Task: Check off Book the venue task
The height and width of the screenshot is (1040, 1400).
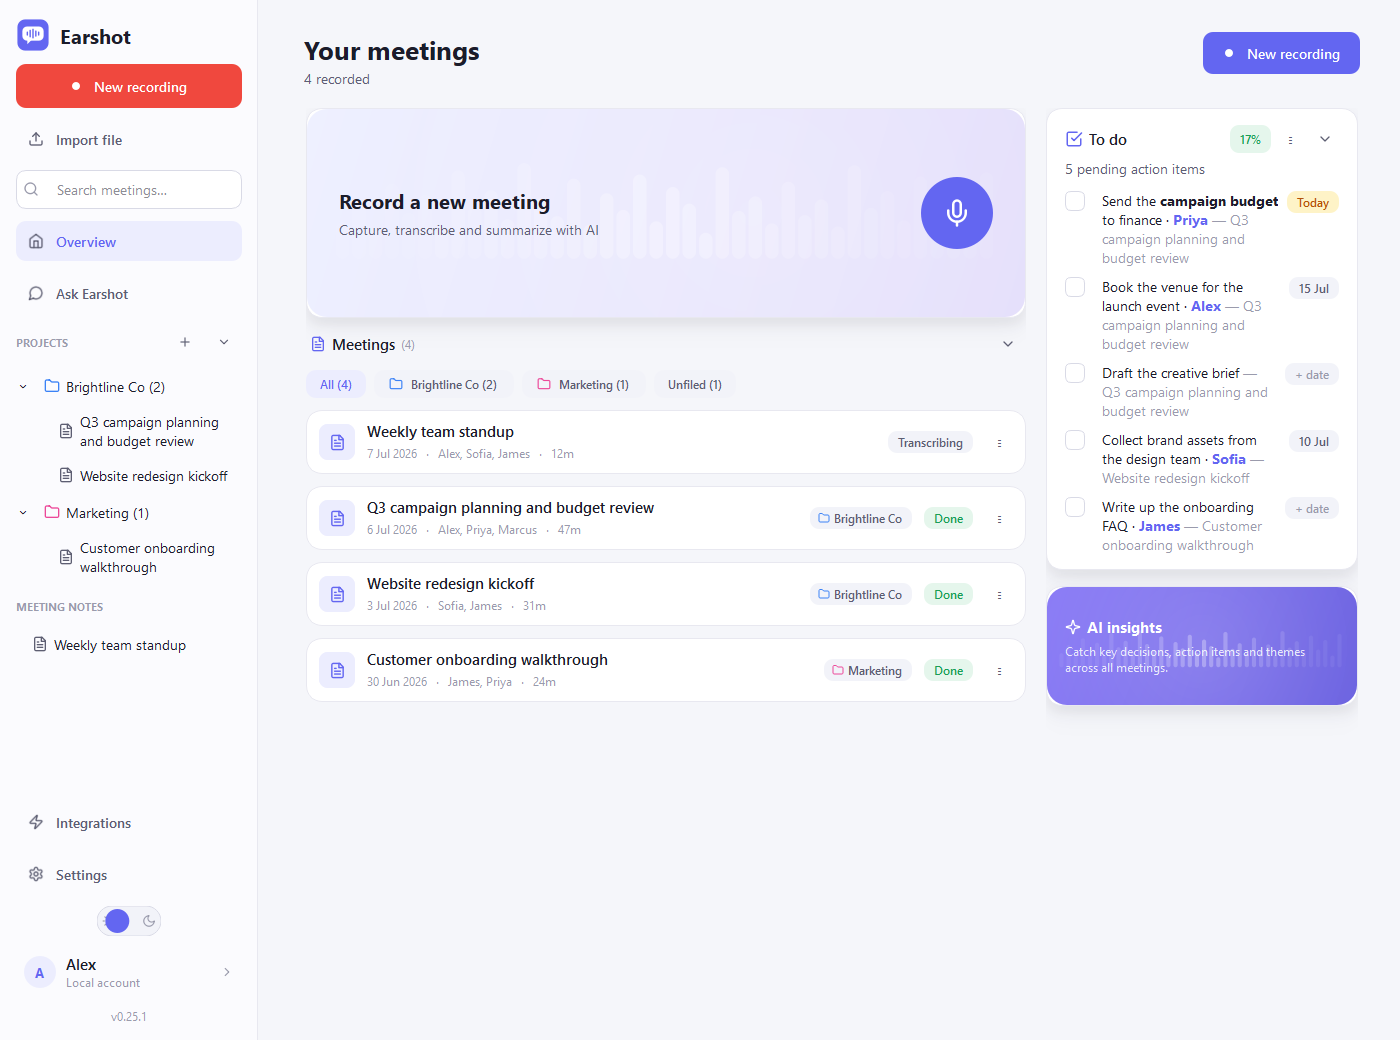Action: (1075, 287)
